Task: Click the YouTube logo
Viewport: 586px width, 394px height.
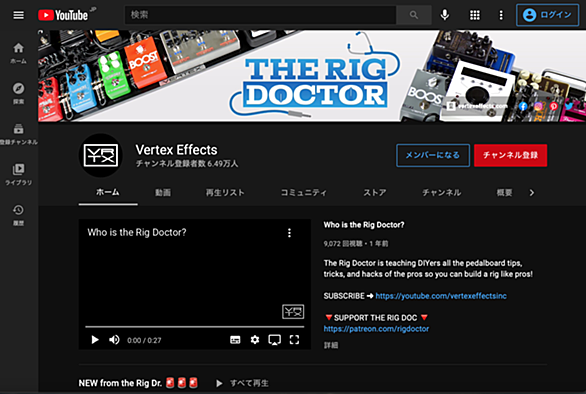Action: click(64, 15)
